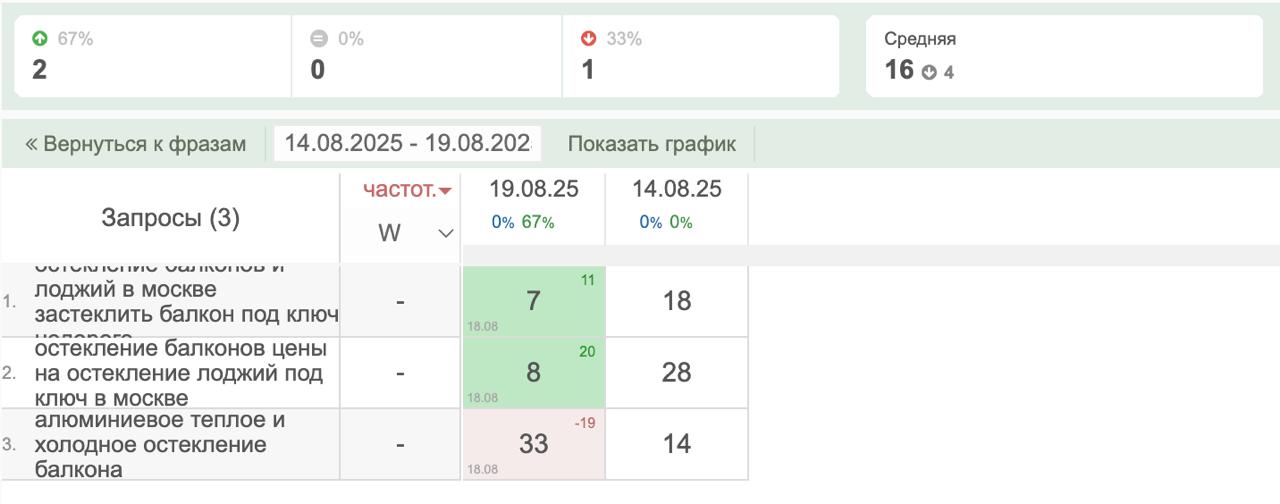Click the green up-arrow improved positions icon
Image resolution: width=1280 pixels, height=504 pixels.
point(40,39)
